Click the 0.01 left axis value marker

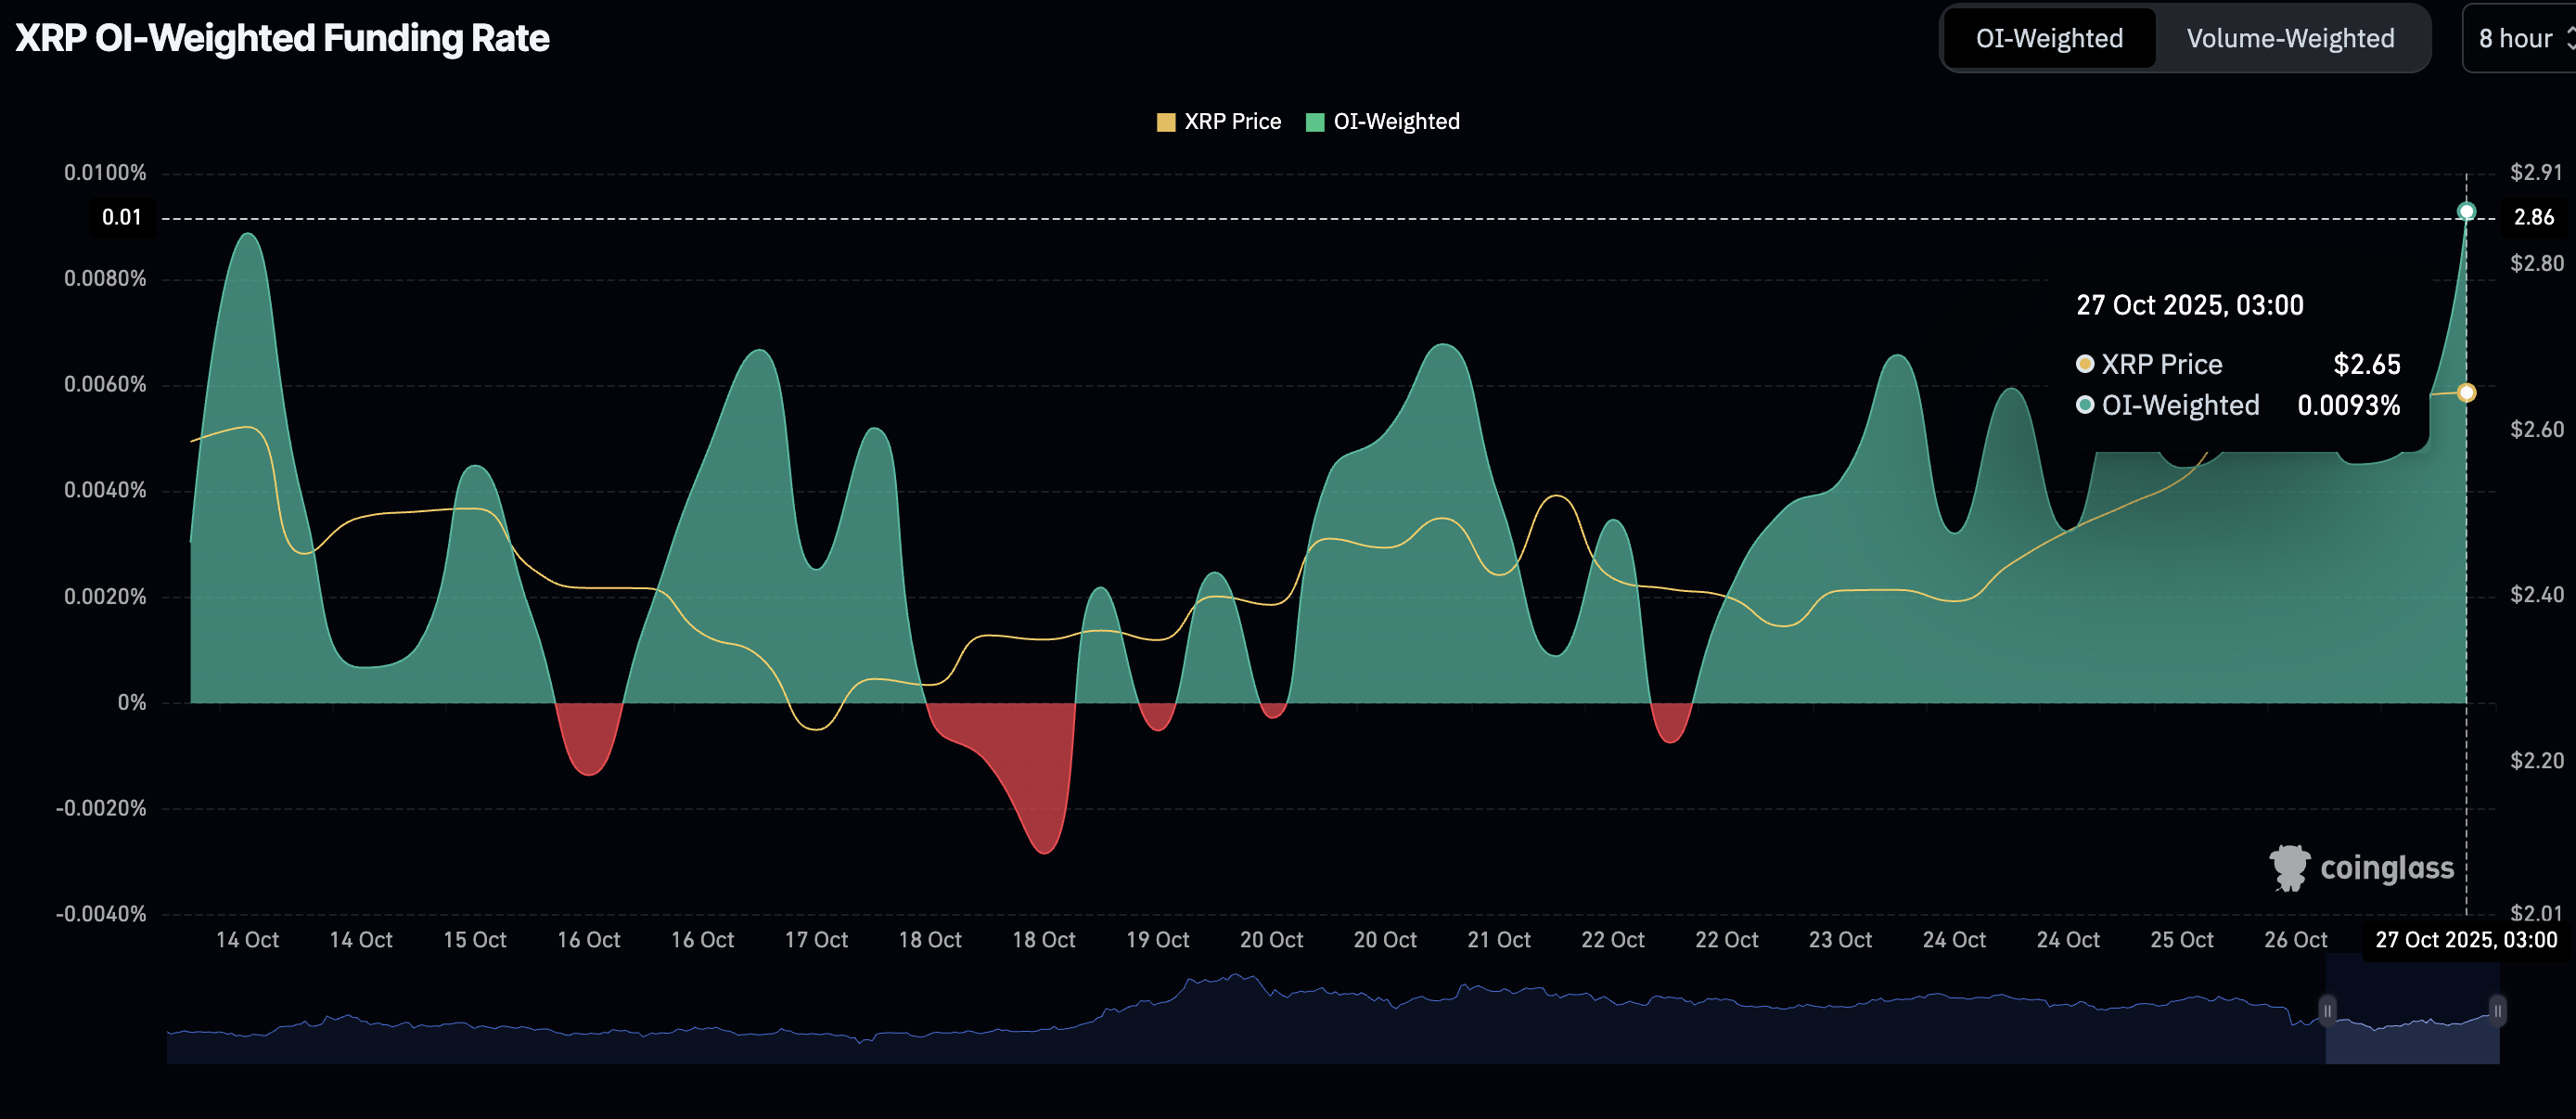pos(122,217)
